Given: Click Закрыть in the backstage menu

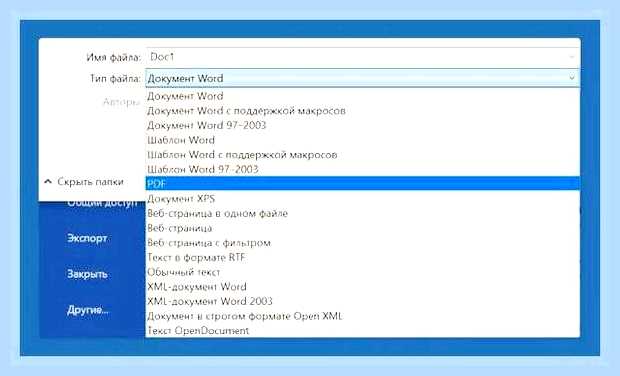Looking at the screenshot, I should point(87,274).
